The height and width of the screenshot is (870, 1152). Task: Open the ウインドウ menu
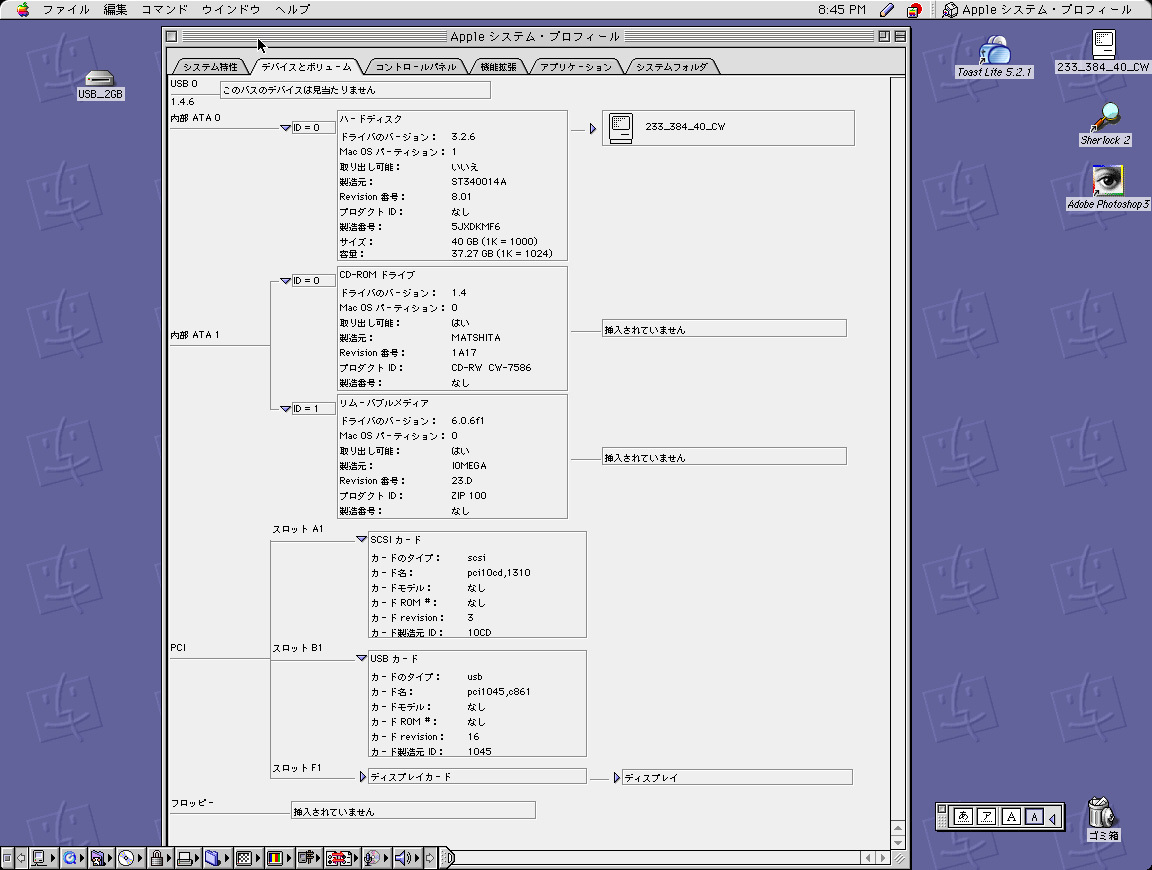click(231, 10)
